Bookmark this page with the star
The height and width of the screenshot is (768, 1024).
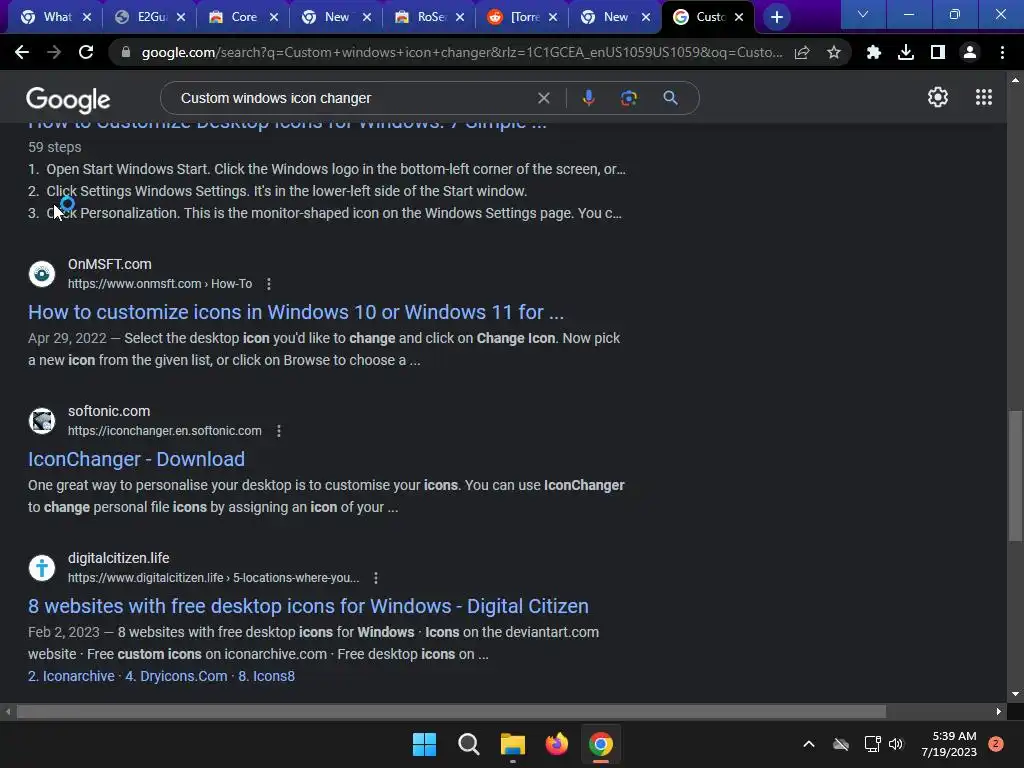click(x=834, y=52)
